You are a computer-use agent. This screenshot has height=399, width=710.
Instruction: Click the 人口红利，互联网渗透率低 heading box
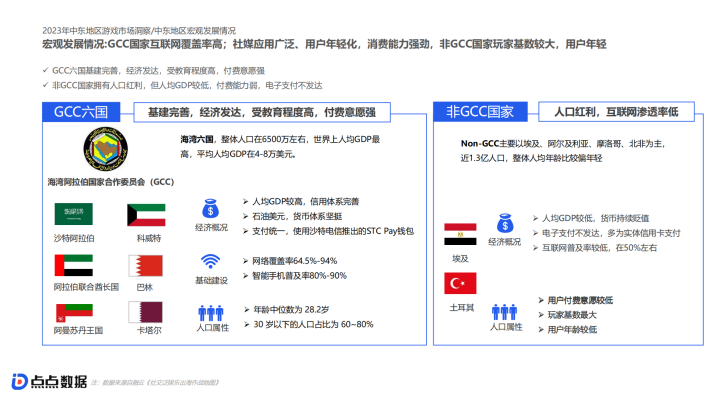click(x=616, y=111)
